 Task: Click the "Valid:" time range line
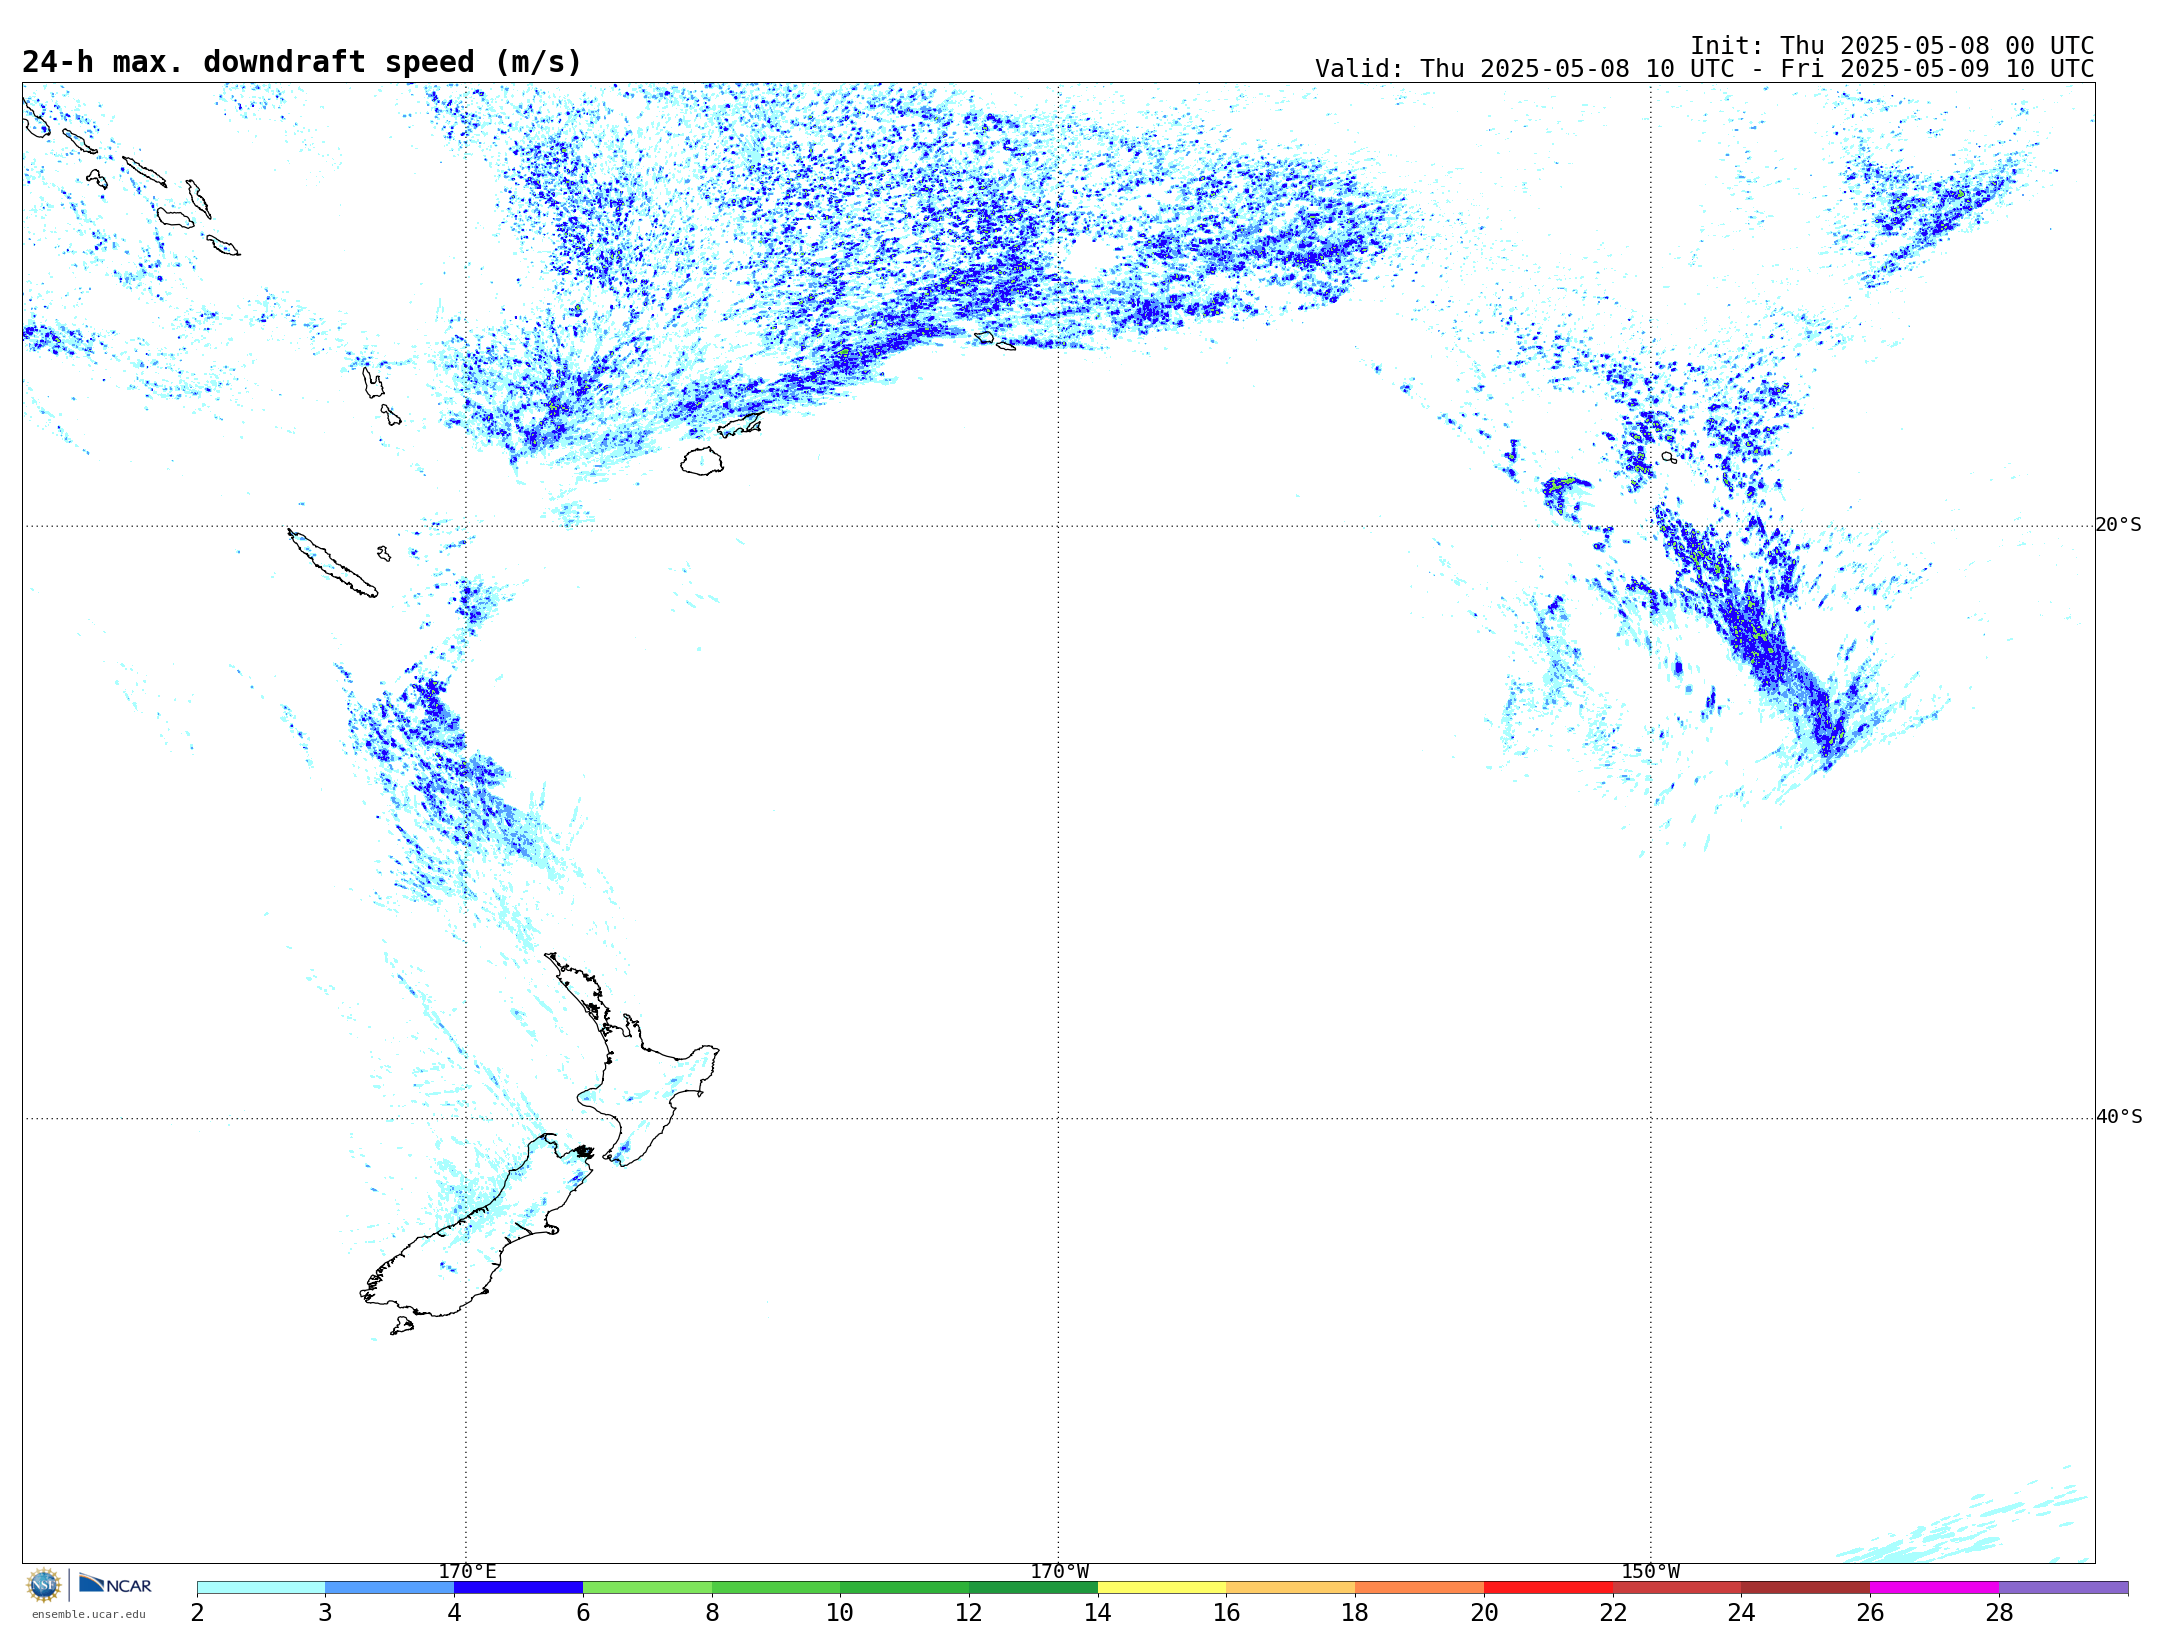tap(1704, 69)
